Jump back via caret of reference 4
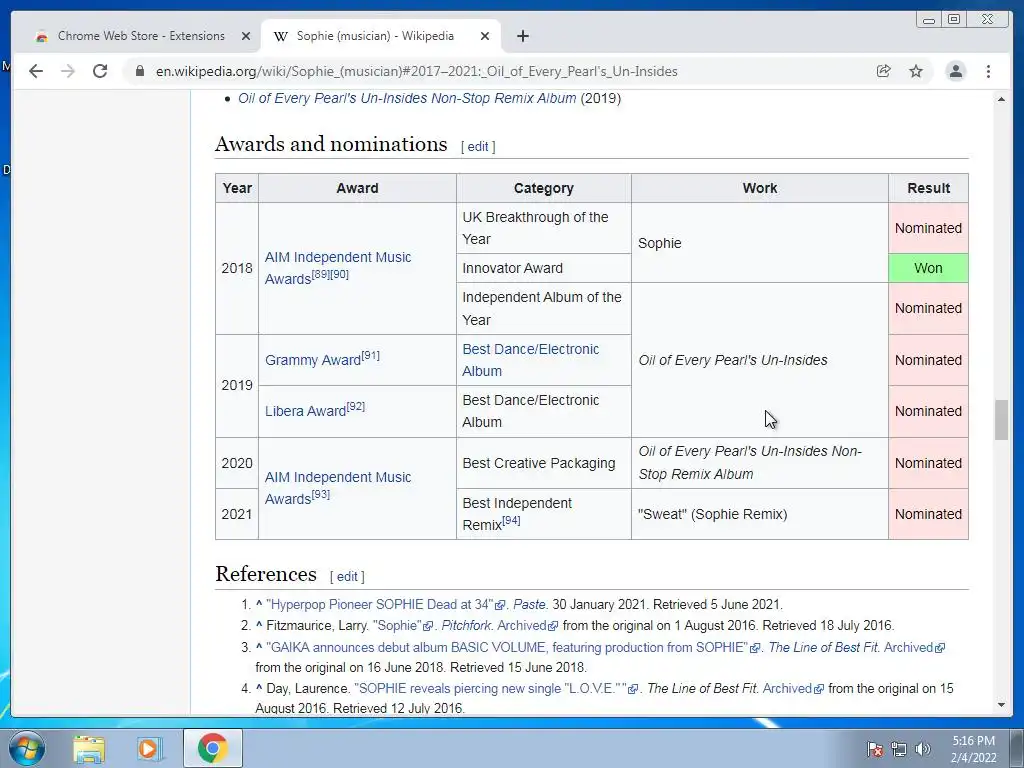Image resolution: width=1024 pixels, height=768 pixels. pyautogui.click(x=259, y=688)
